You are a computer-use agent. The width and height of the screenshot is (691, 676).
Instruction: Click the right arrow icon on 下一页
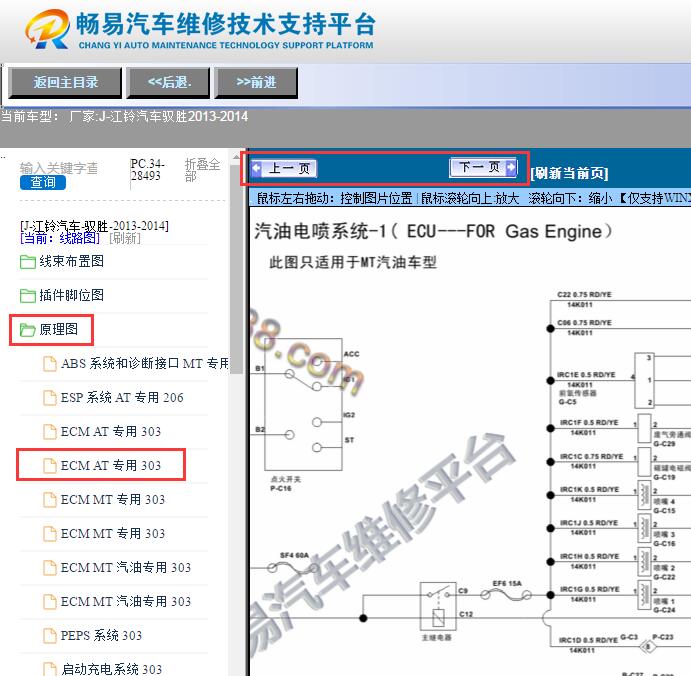pos(511,167)
